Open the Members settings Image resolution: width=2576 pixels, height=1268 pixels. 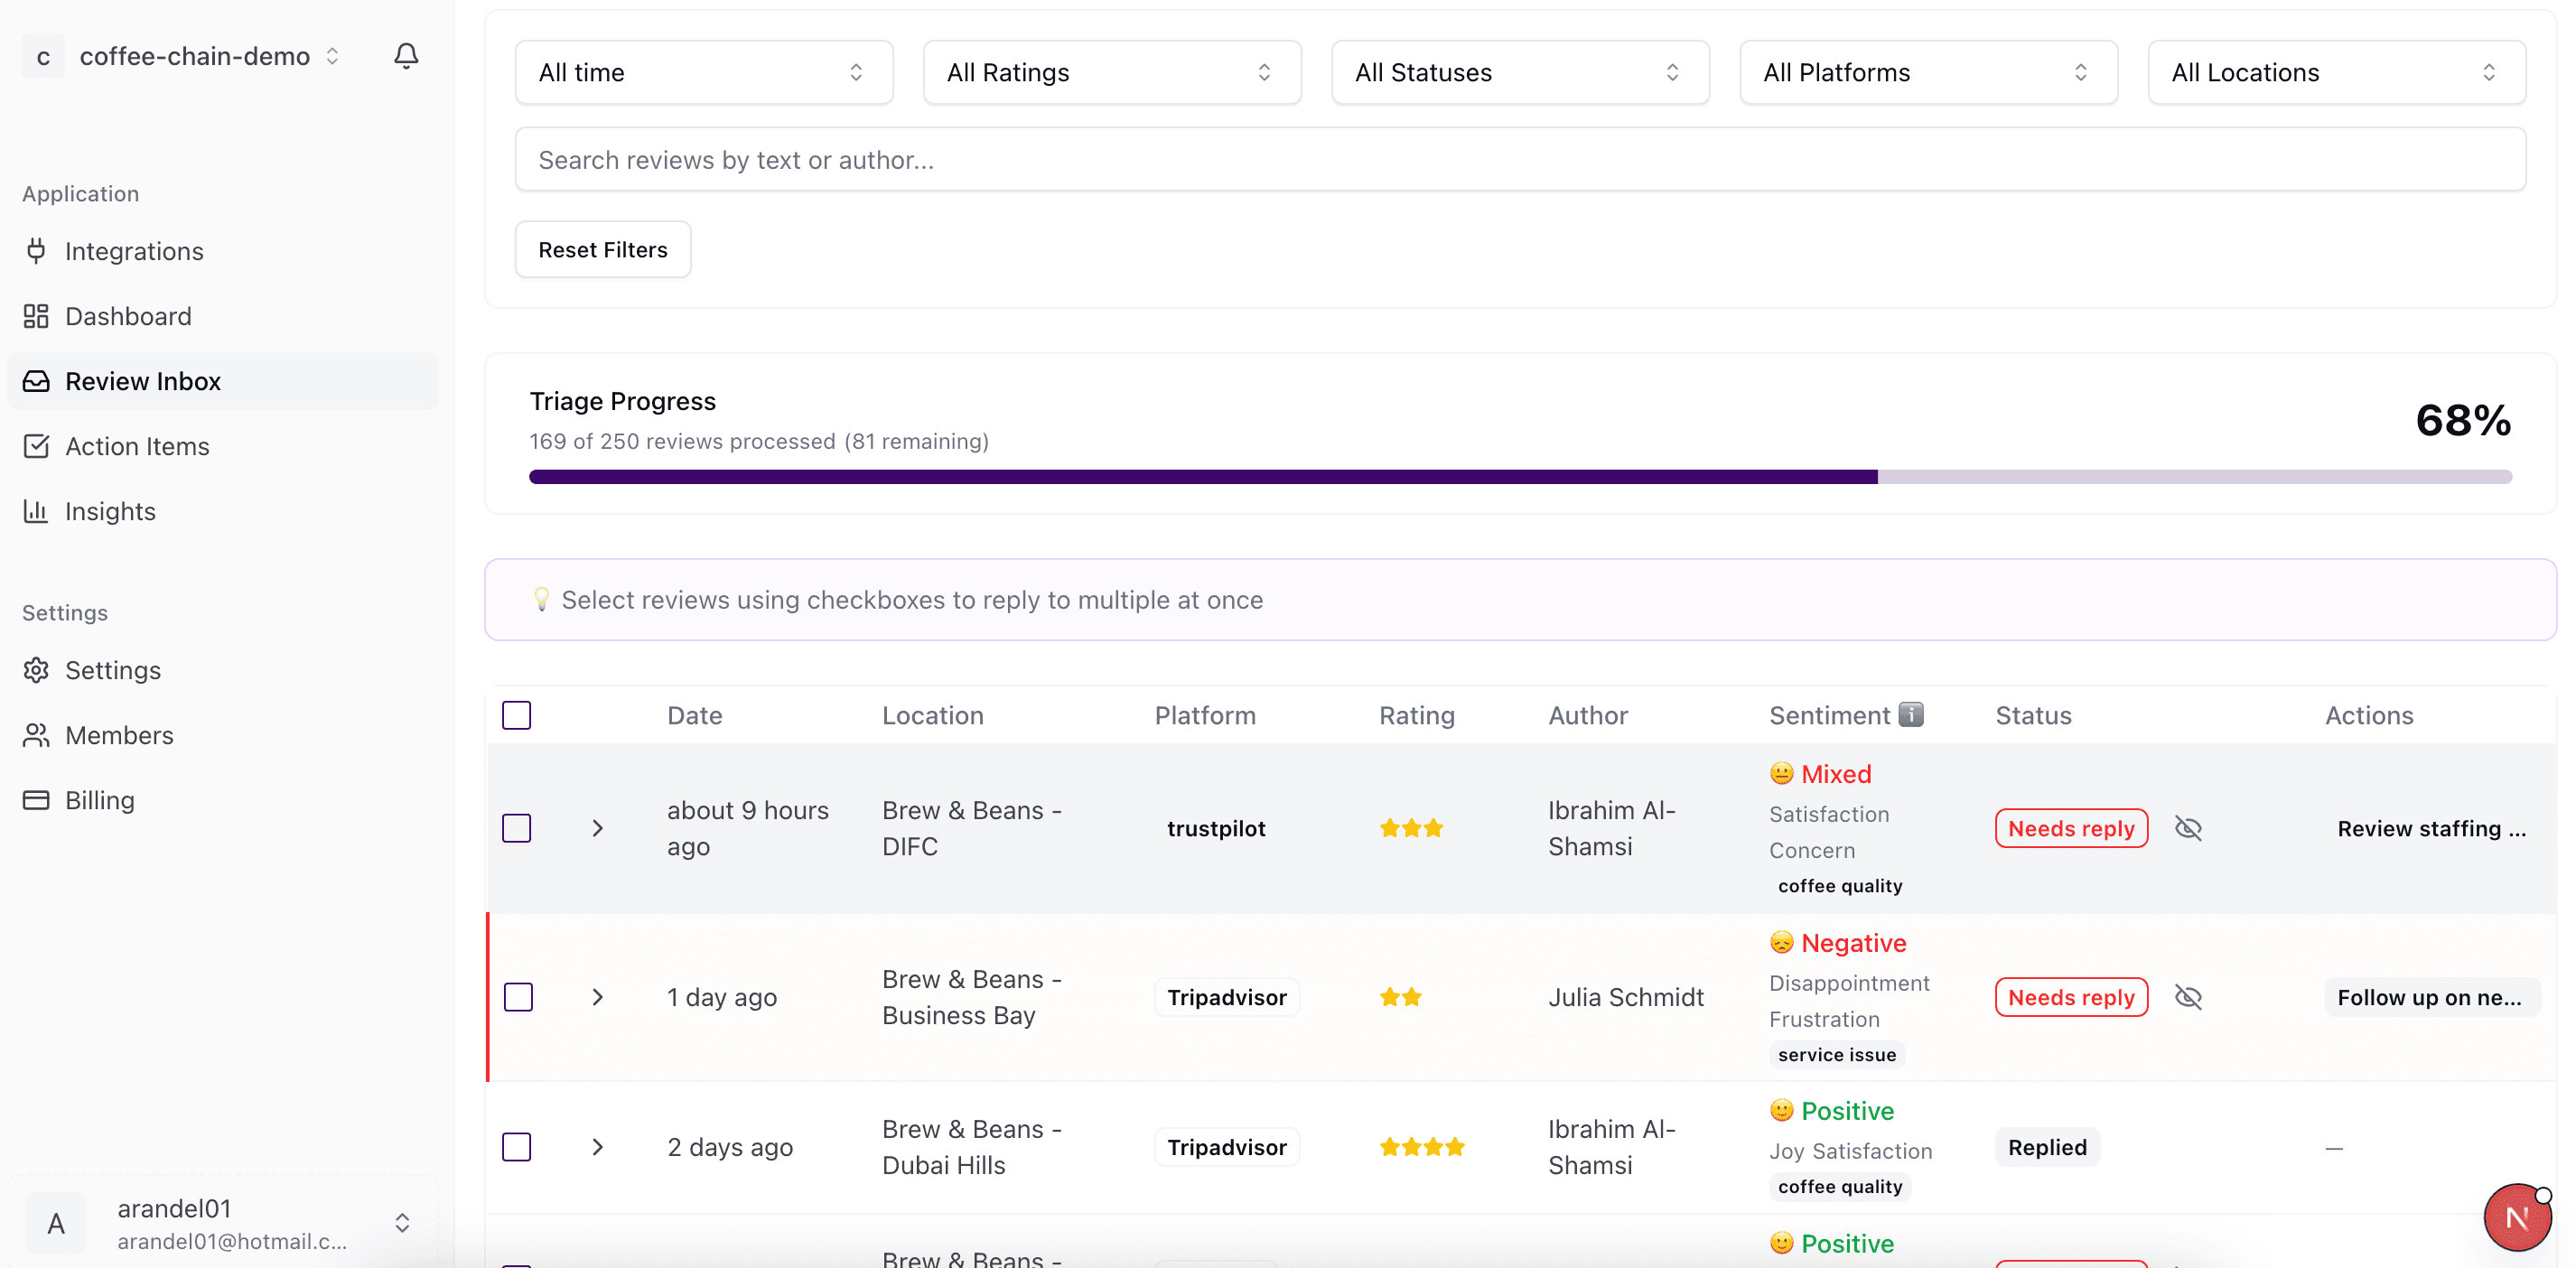pyautogui.click(x=120, y=735)
